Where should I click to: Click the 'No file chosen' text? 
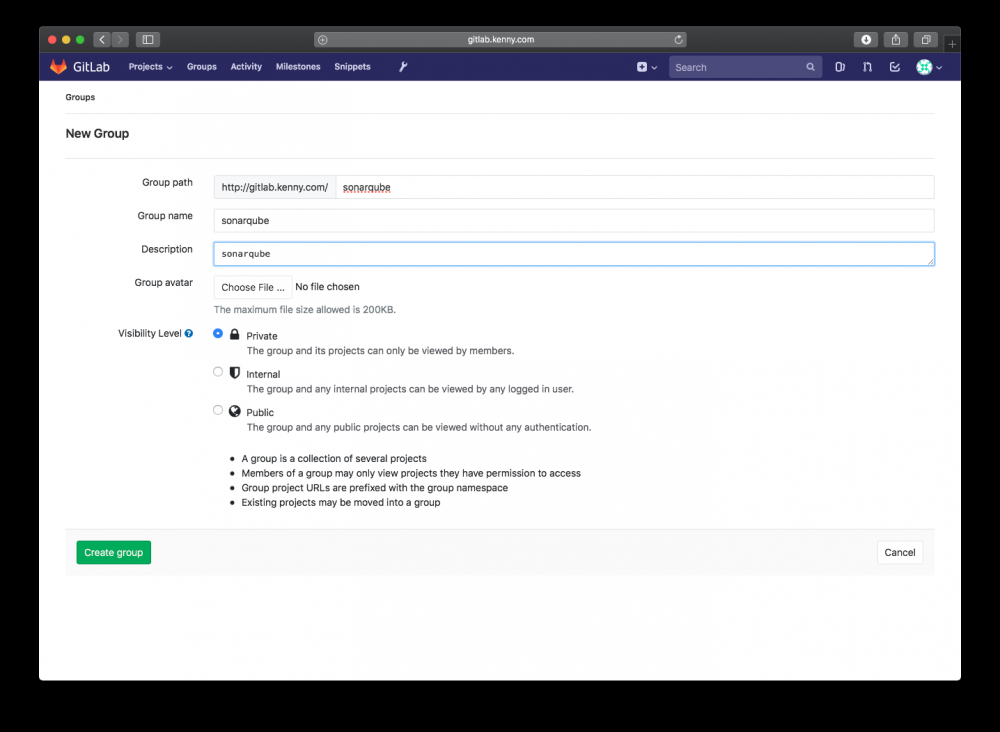point(327,287)
